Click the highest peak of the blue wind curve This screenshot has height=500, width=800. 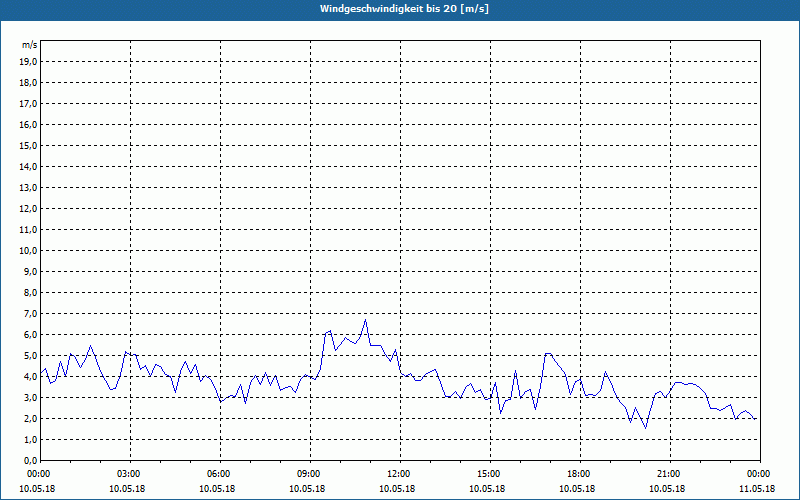(x=365, y=320)
